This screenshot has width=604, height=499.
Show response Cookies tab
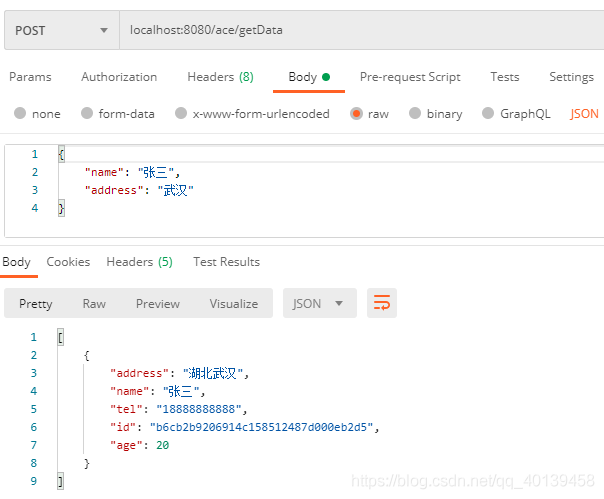tap(69, 262)
